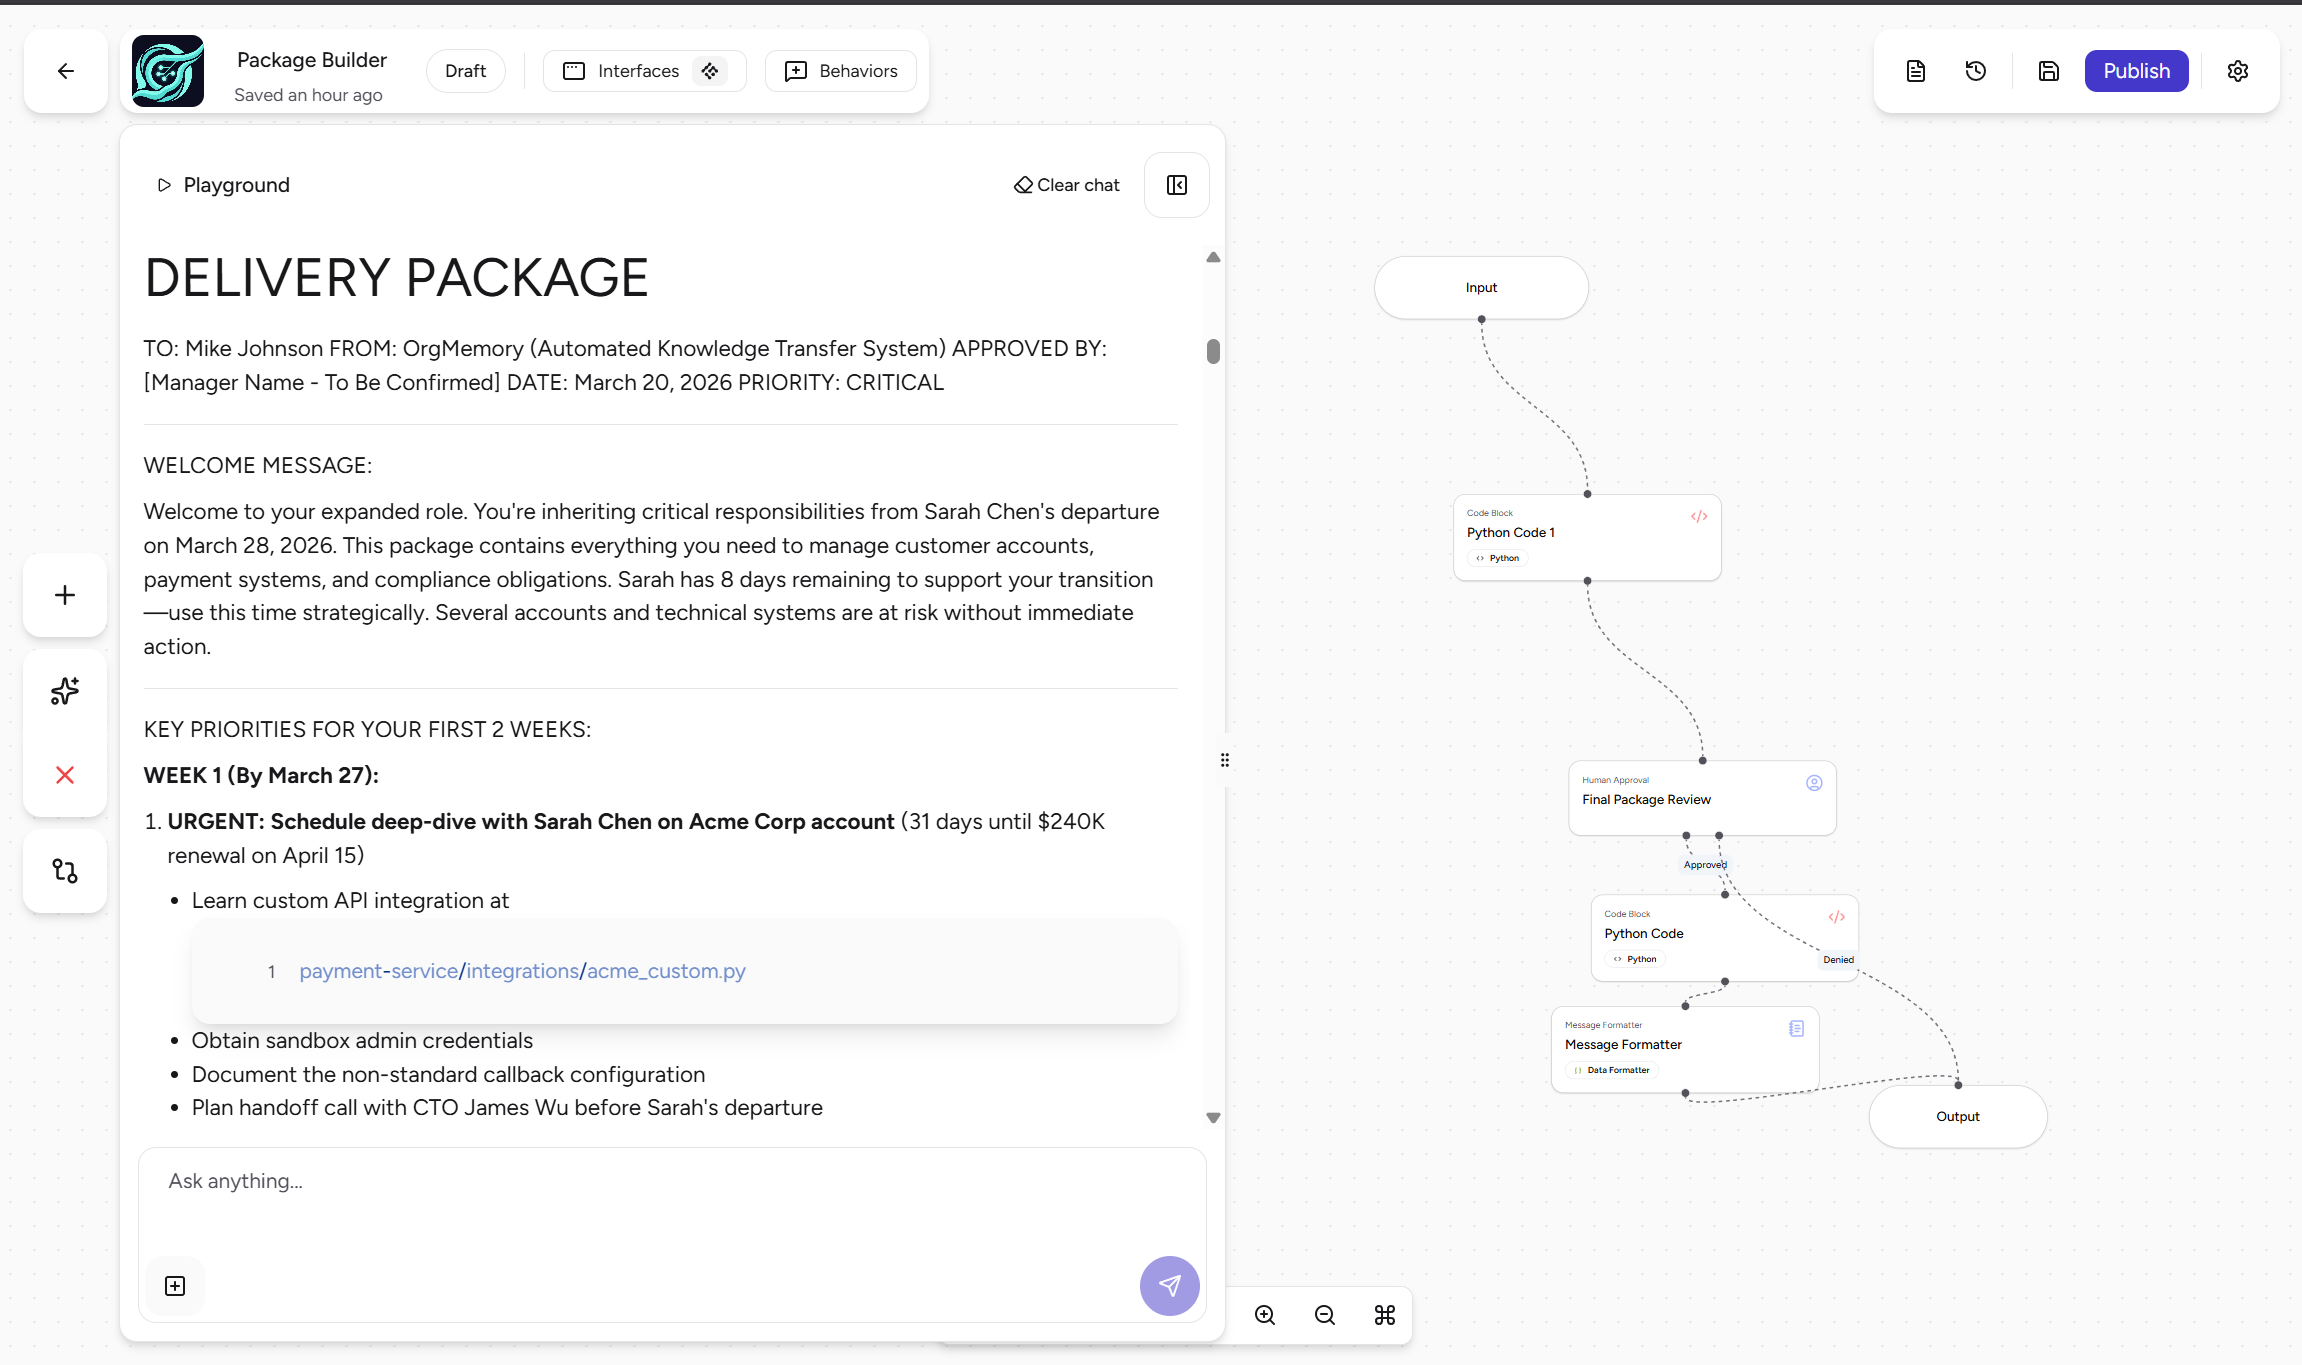The image size is (2302, 1365).
Task: Click the back arrow button
Action: click(66, 71)
